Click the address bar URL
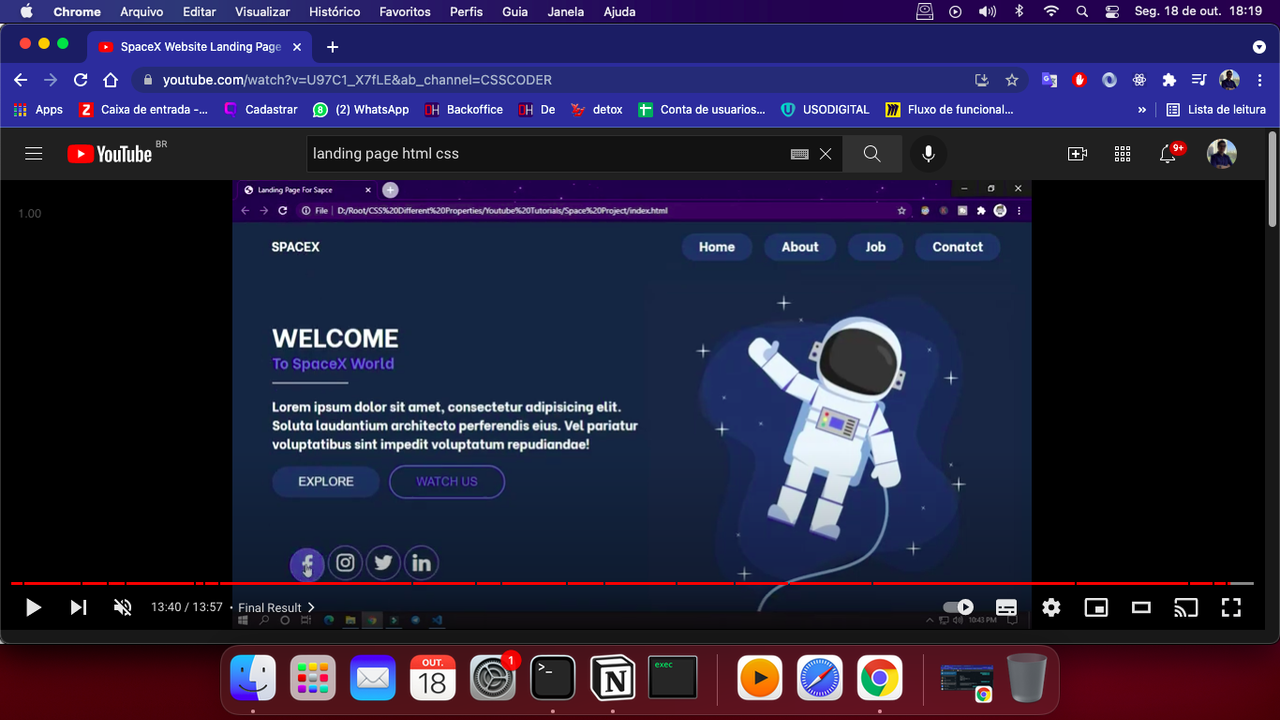The width and height of the screenshot is (1280, 720). 357,80
